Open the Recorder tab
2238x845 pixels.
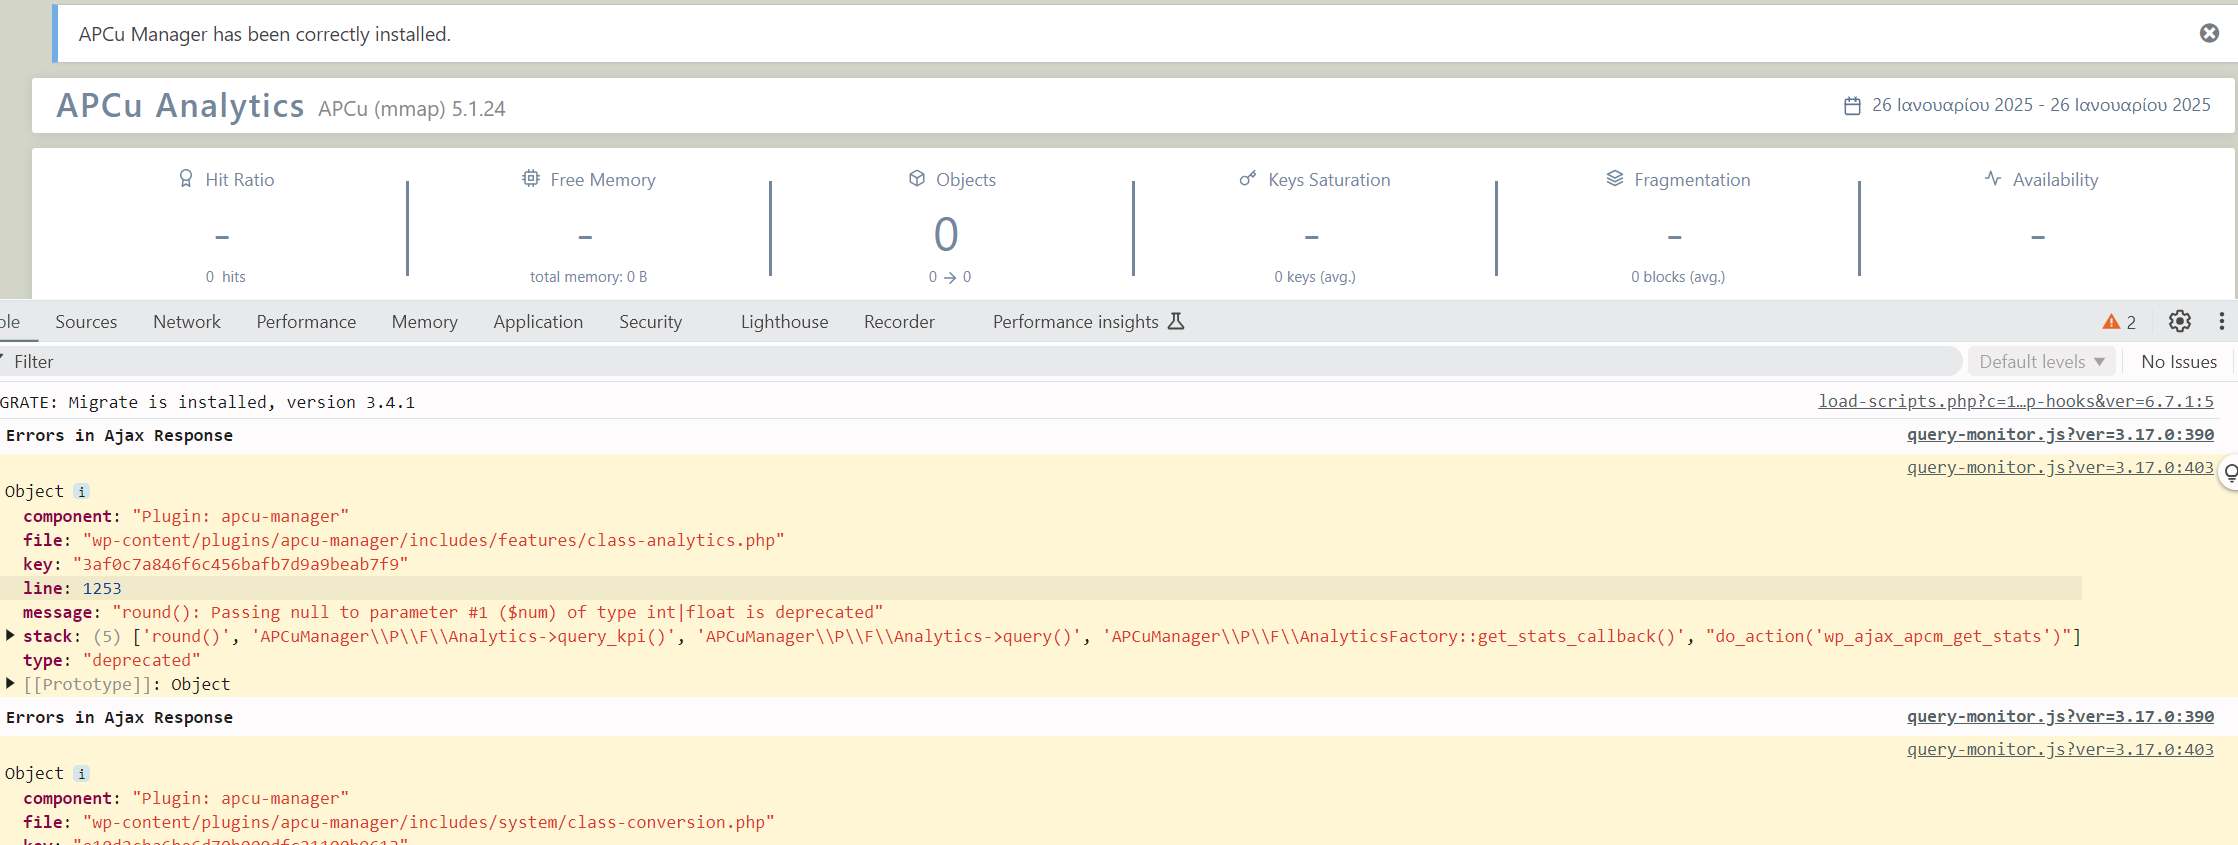pos(899,321)
